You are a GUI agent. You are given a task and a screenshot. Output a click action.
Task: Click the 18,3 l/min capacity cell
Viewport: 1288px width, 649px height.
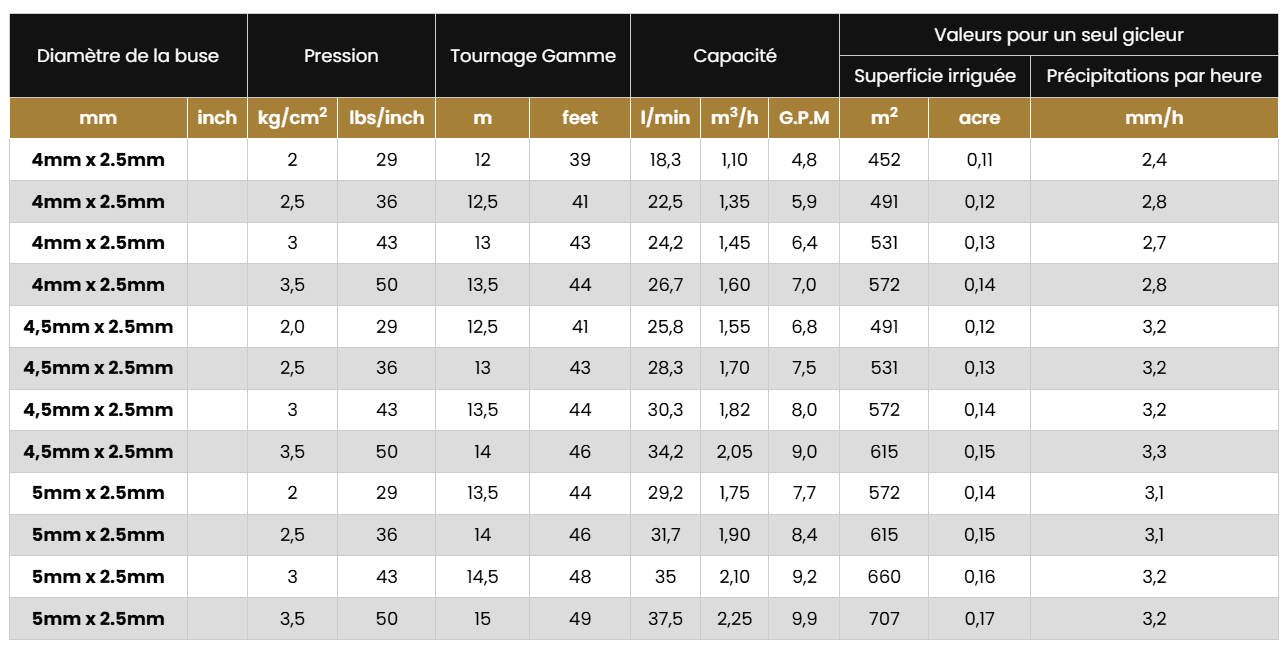[x=665, y=160]
